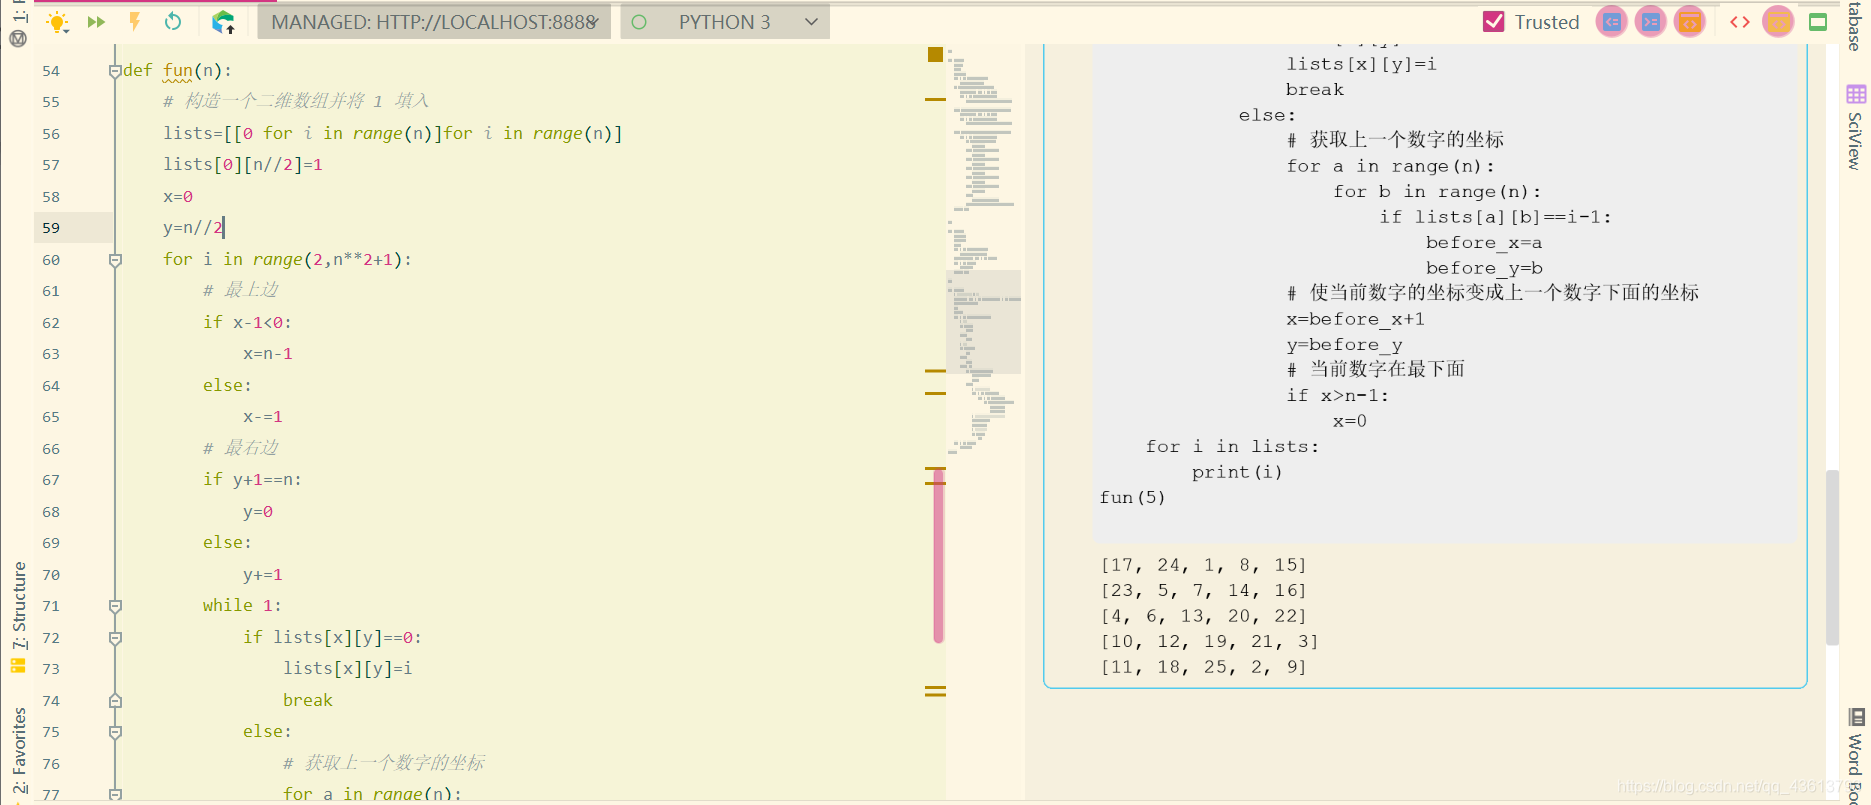
Task: Click output row '[17, 24, 1, 8, 15]'
Action: pyautogui.click(x=1204, y=565)
